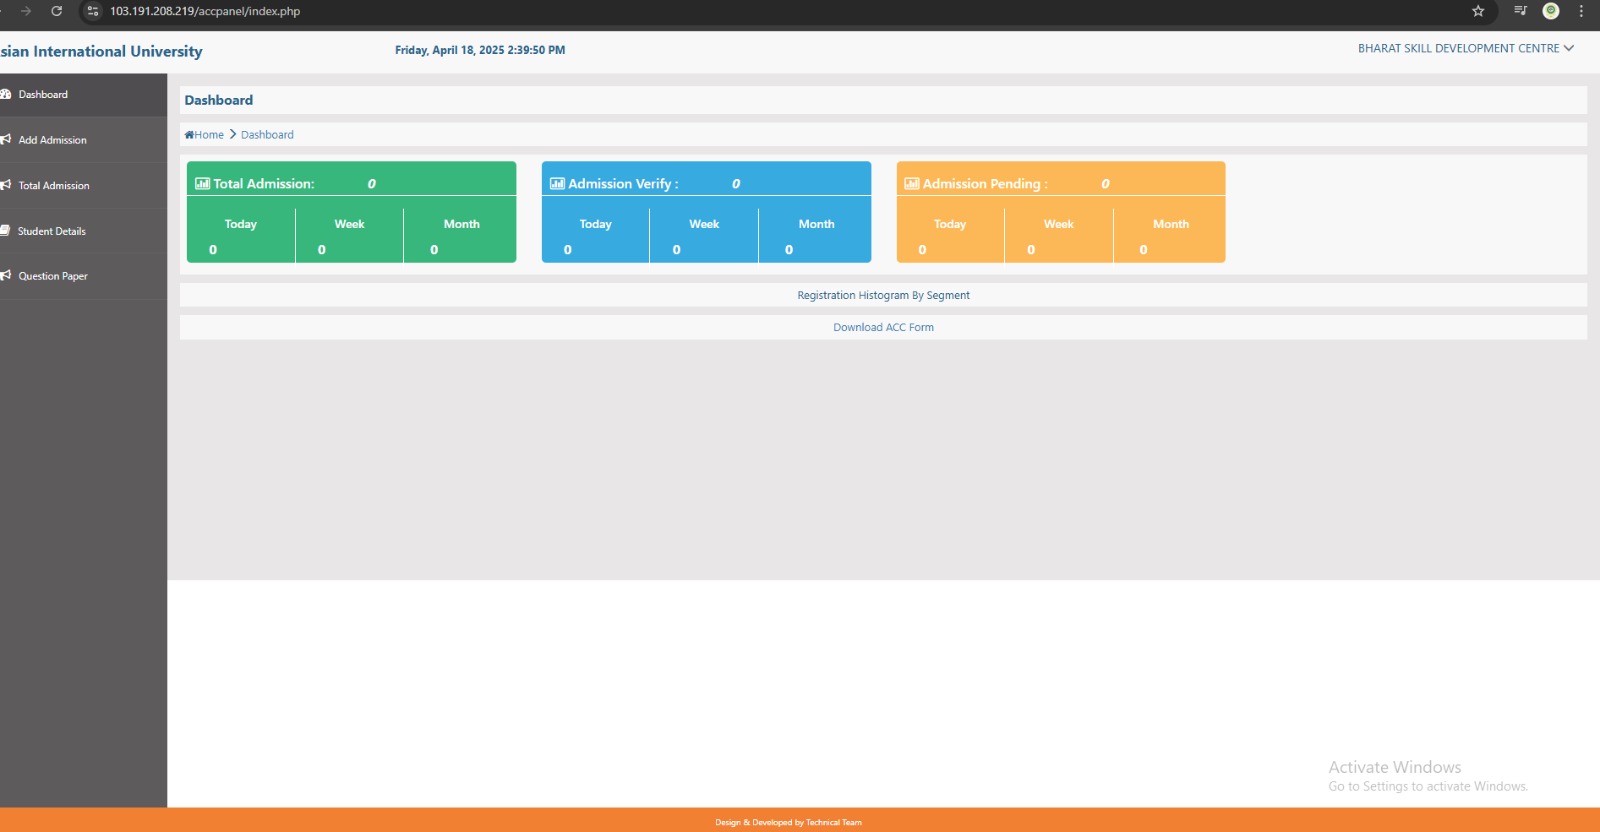This screenshot has height=832, width=1600.
Task: Click the Dashboard breadcrumb link
Action: (267, 135)
